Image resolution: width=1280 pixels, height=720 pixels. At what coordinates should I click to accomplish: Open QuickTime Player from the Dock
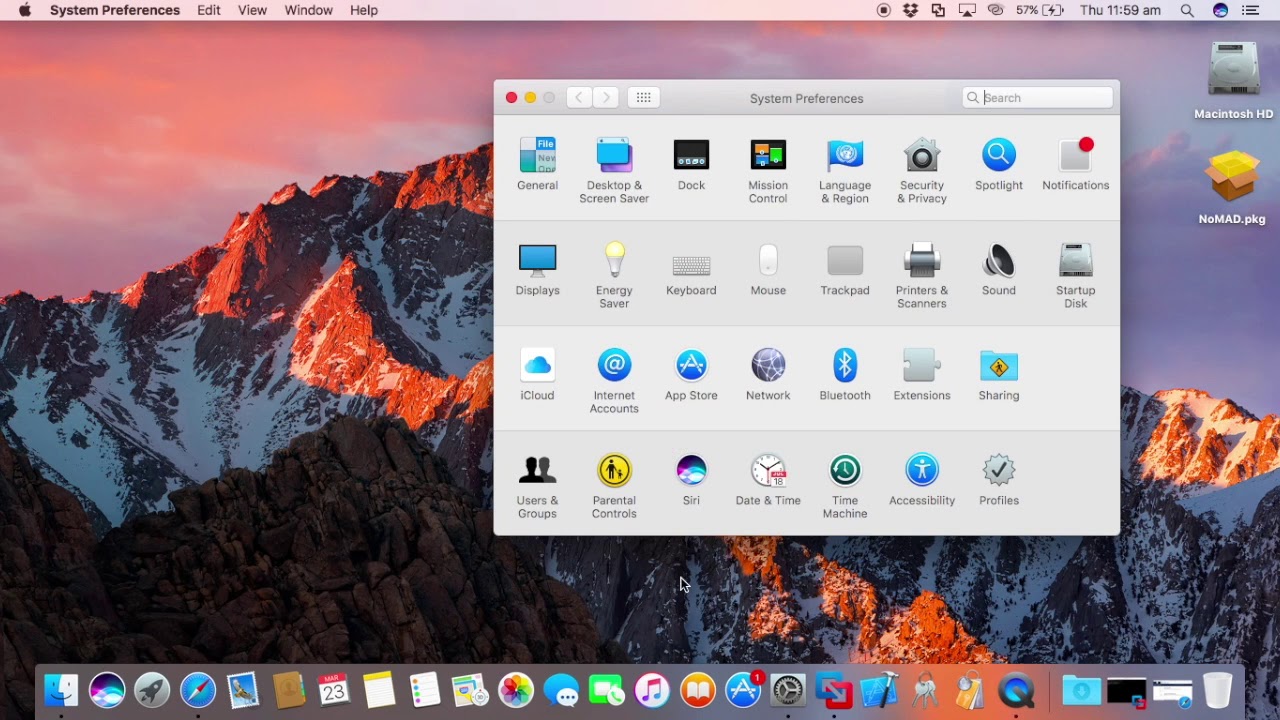1016,690
